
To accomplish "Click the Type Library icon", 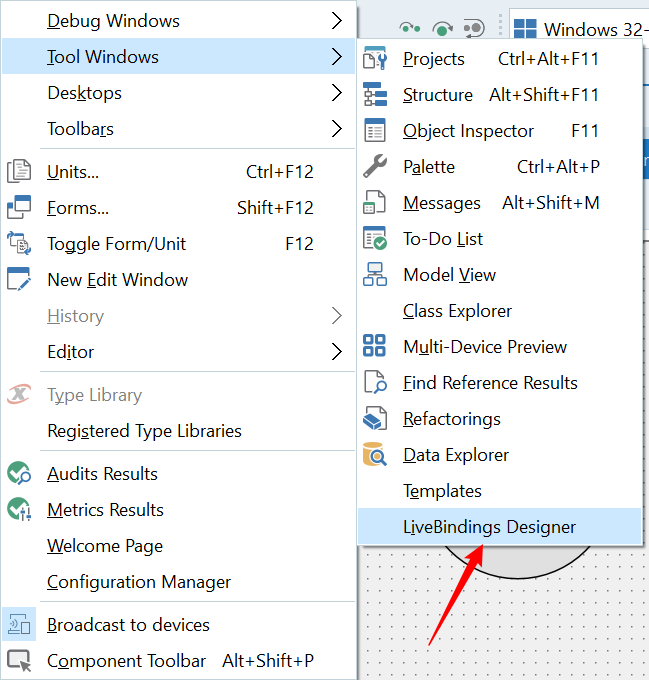I will (19, 394).
